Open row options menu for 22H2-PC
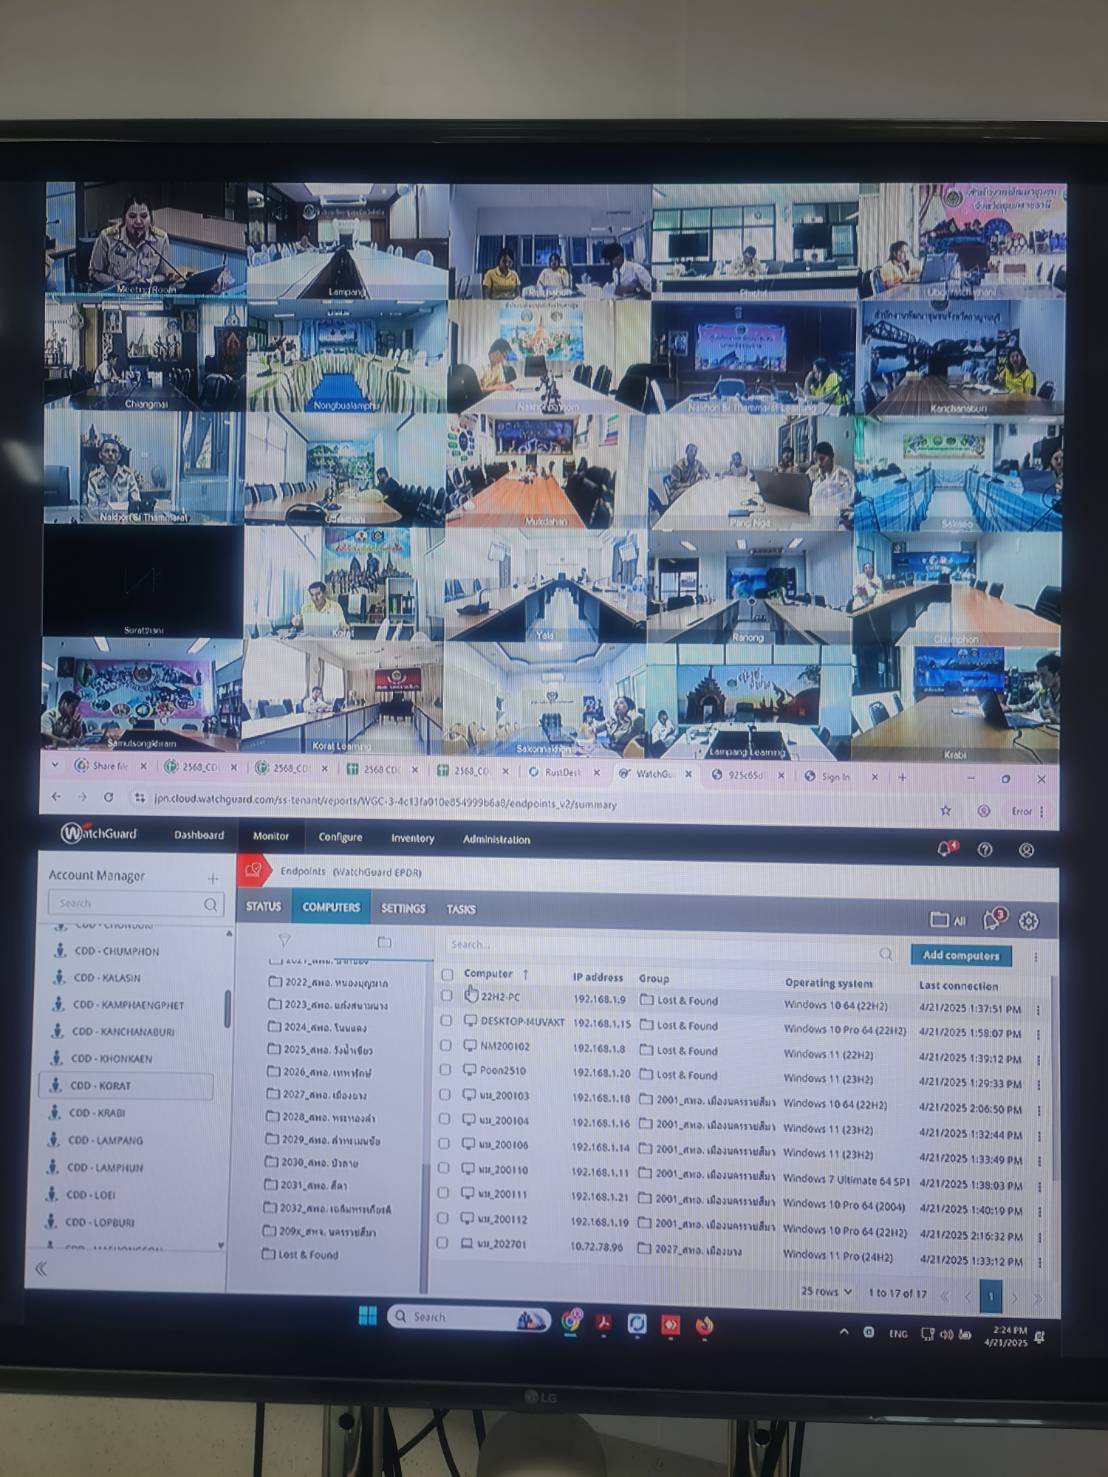Viewport: 1108px width, 1477px height. pyautogui.click(x=1038, y=1010)
